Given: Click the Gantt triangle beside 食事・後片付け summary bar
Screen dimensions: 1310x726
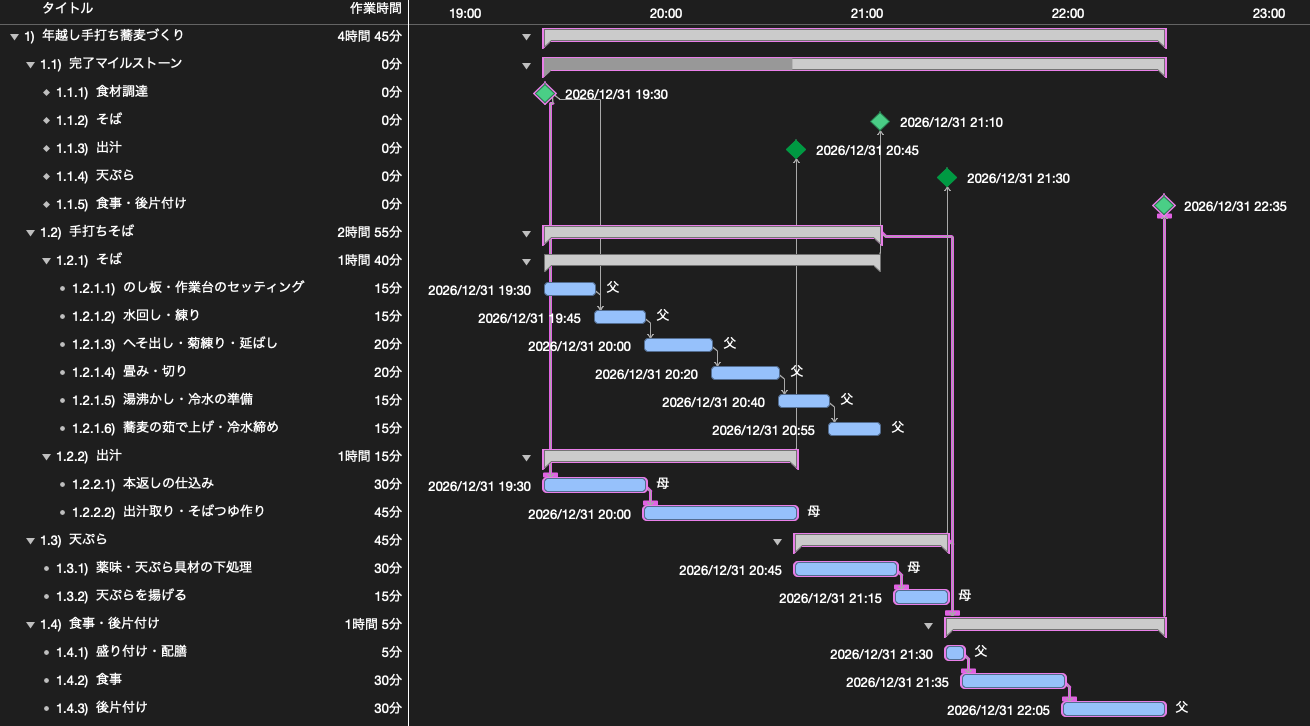Looking at the screenshot, I should tap(928, 626).
